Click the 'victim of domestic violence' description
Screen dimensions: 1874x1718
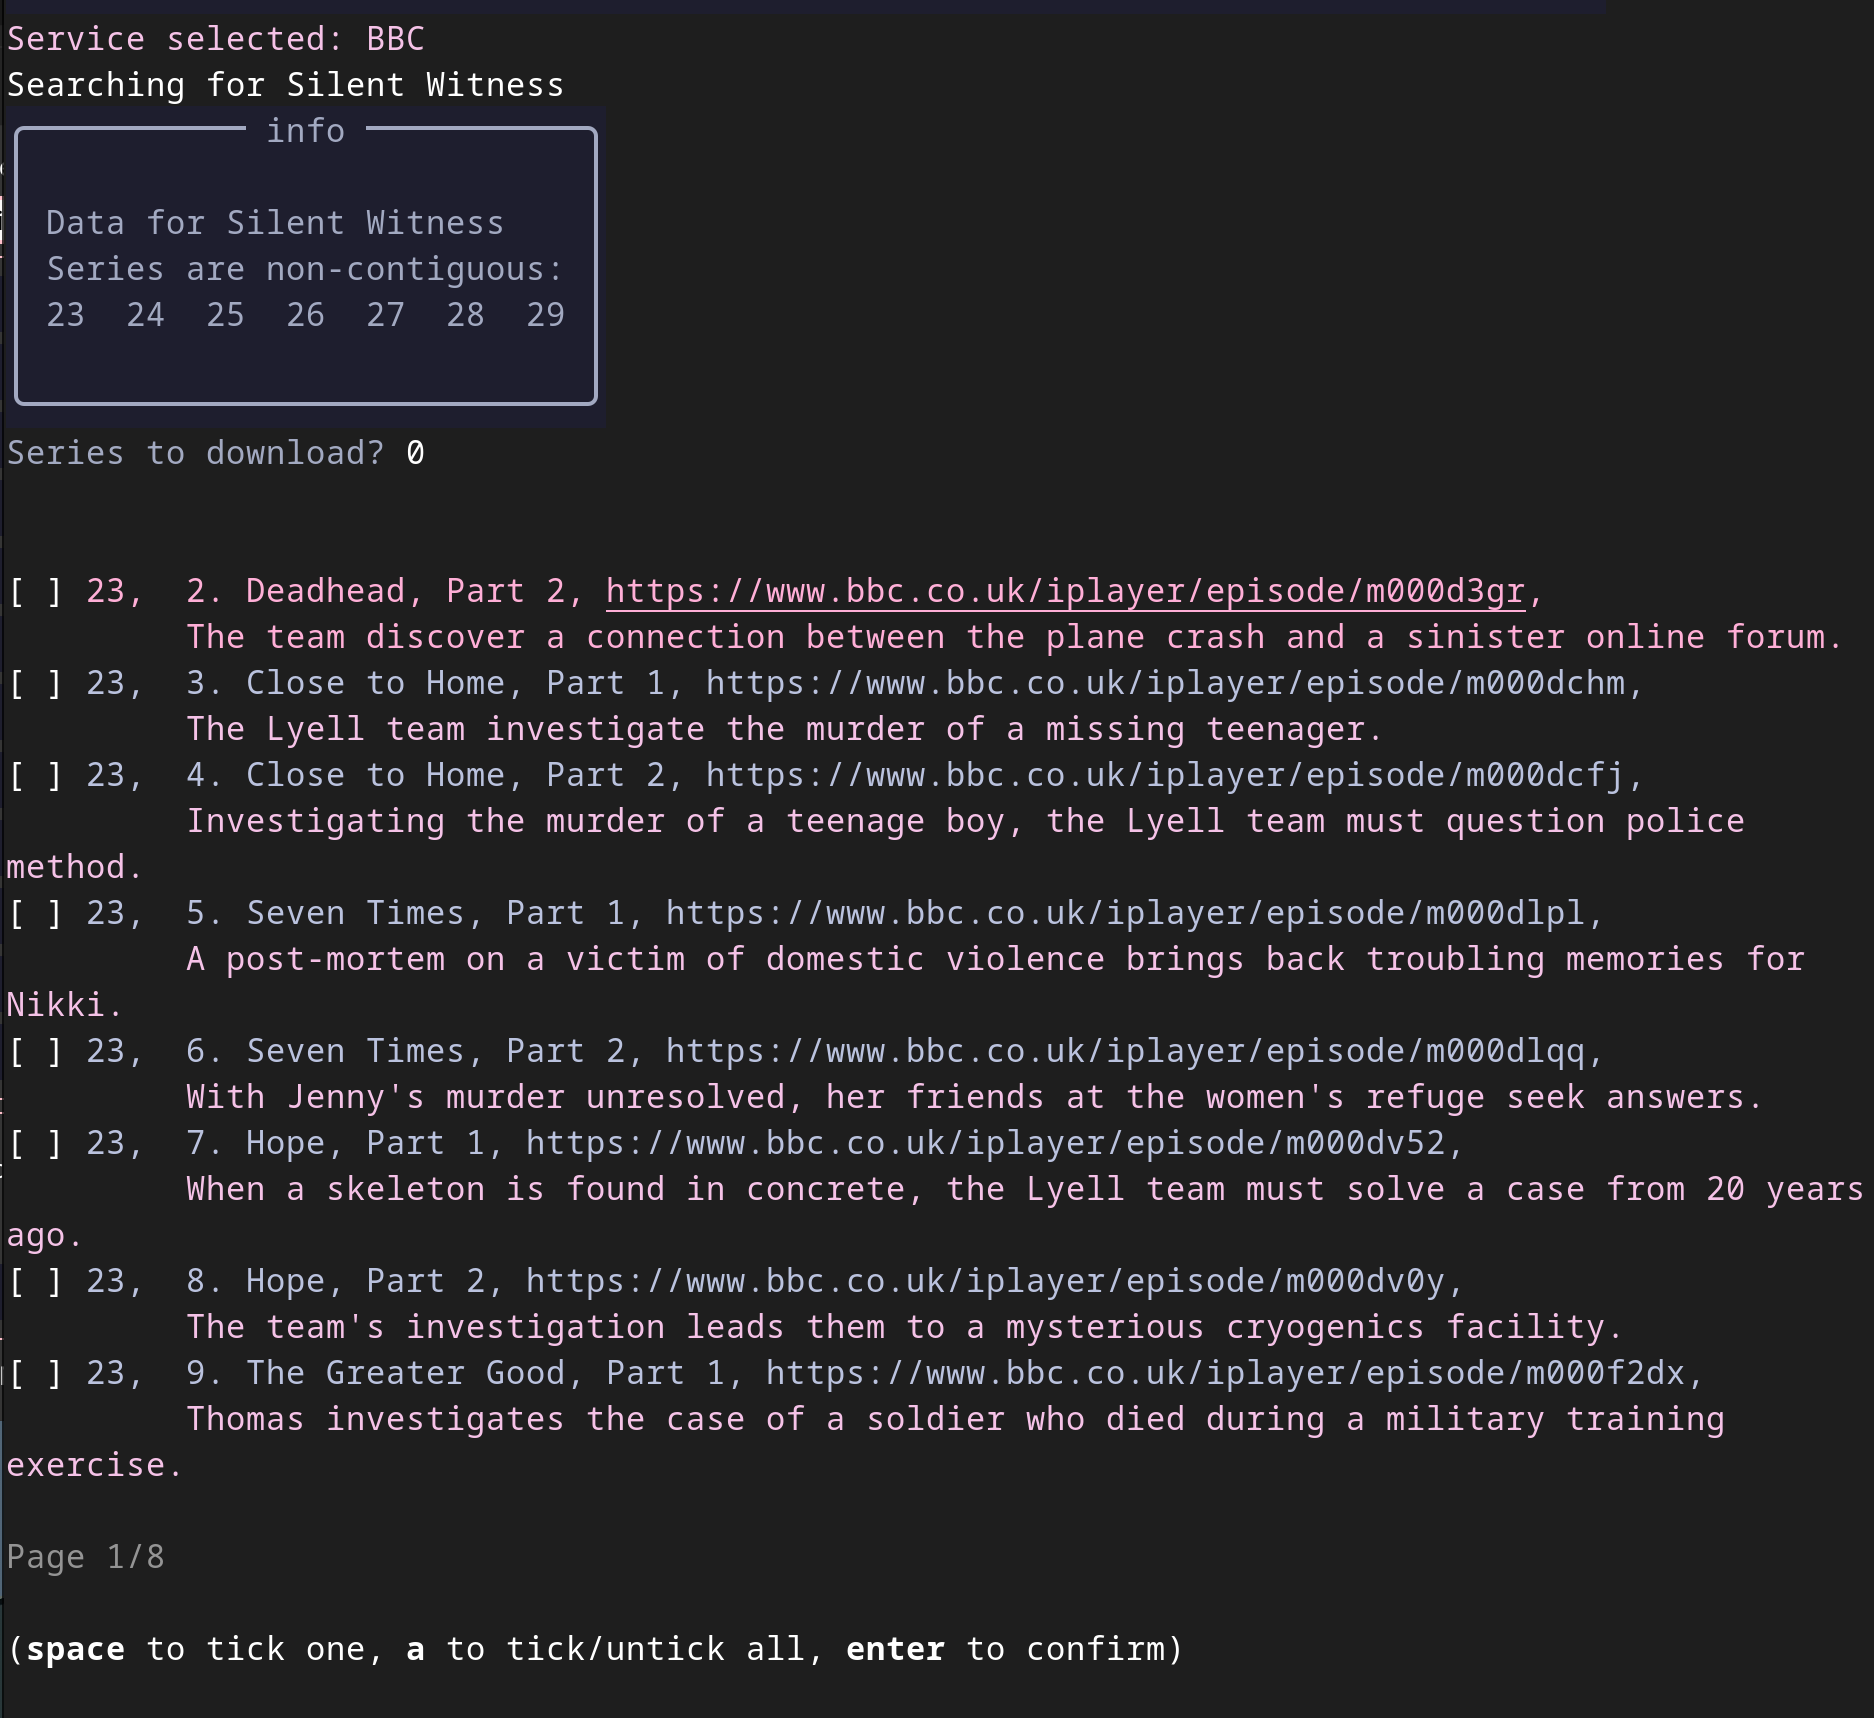coord(995,959)
